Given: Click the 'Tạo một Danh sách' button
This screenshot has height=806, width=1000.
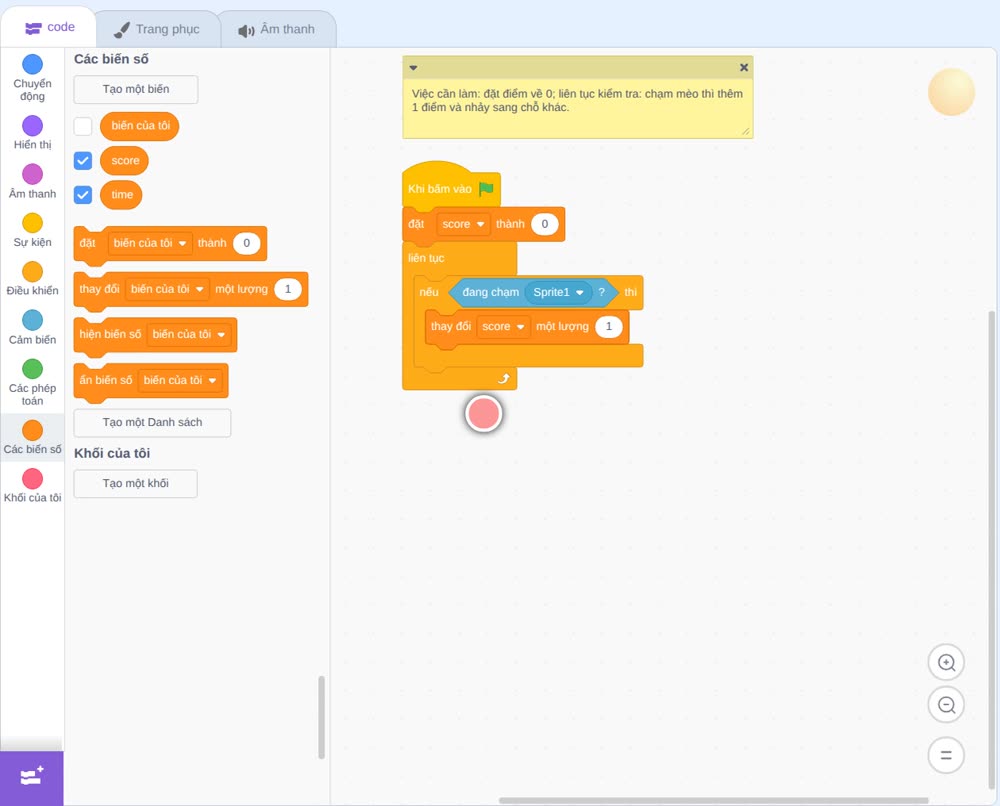Looking at the screenshot, I should click(x=152, y=423).
